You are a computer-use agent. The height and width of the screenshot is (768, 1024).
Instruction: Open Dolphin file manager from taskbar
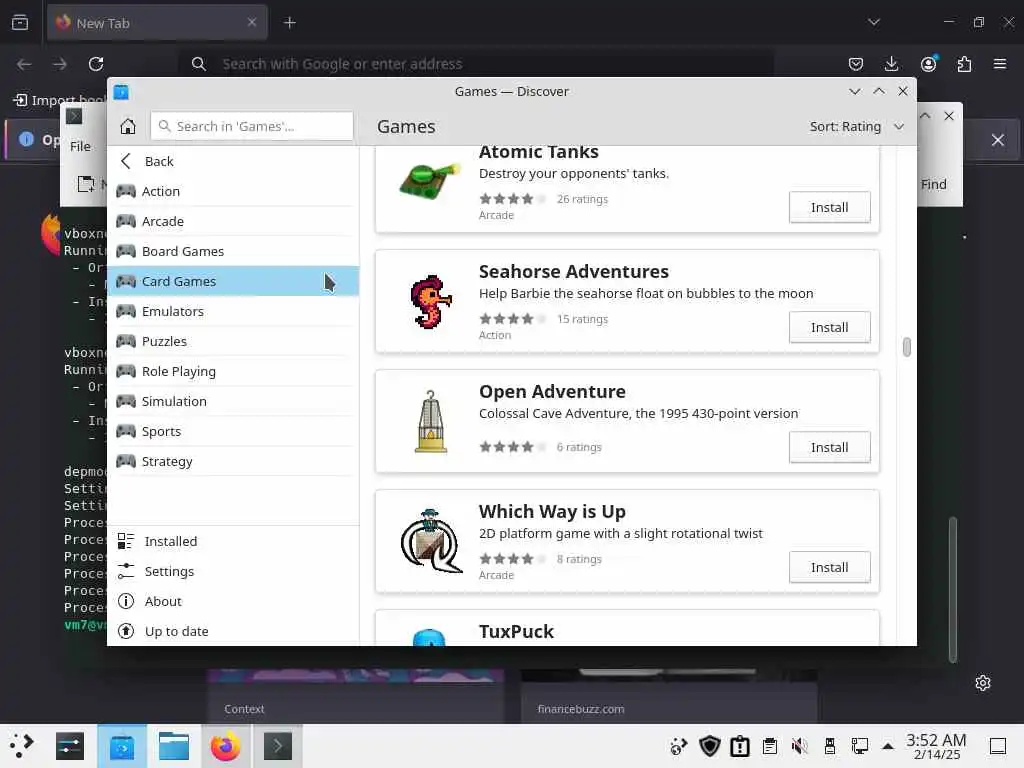[x=174, y=746]
